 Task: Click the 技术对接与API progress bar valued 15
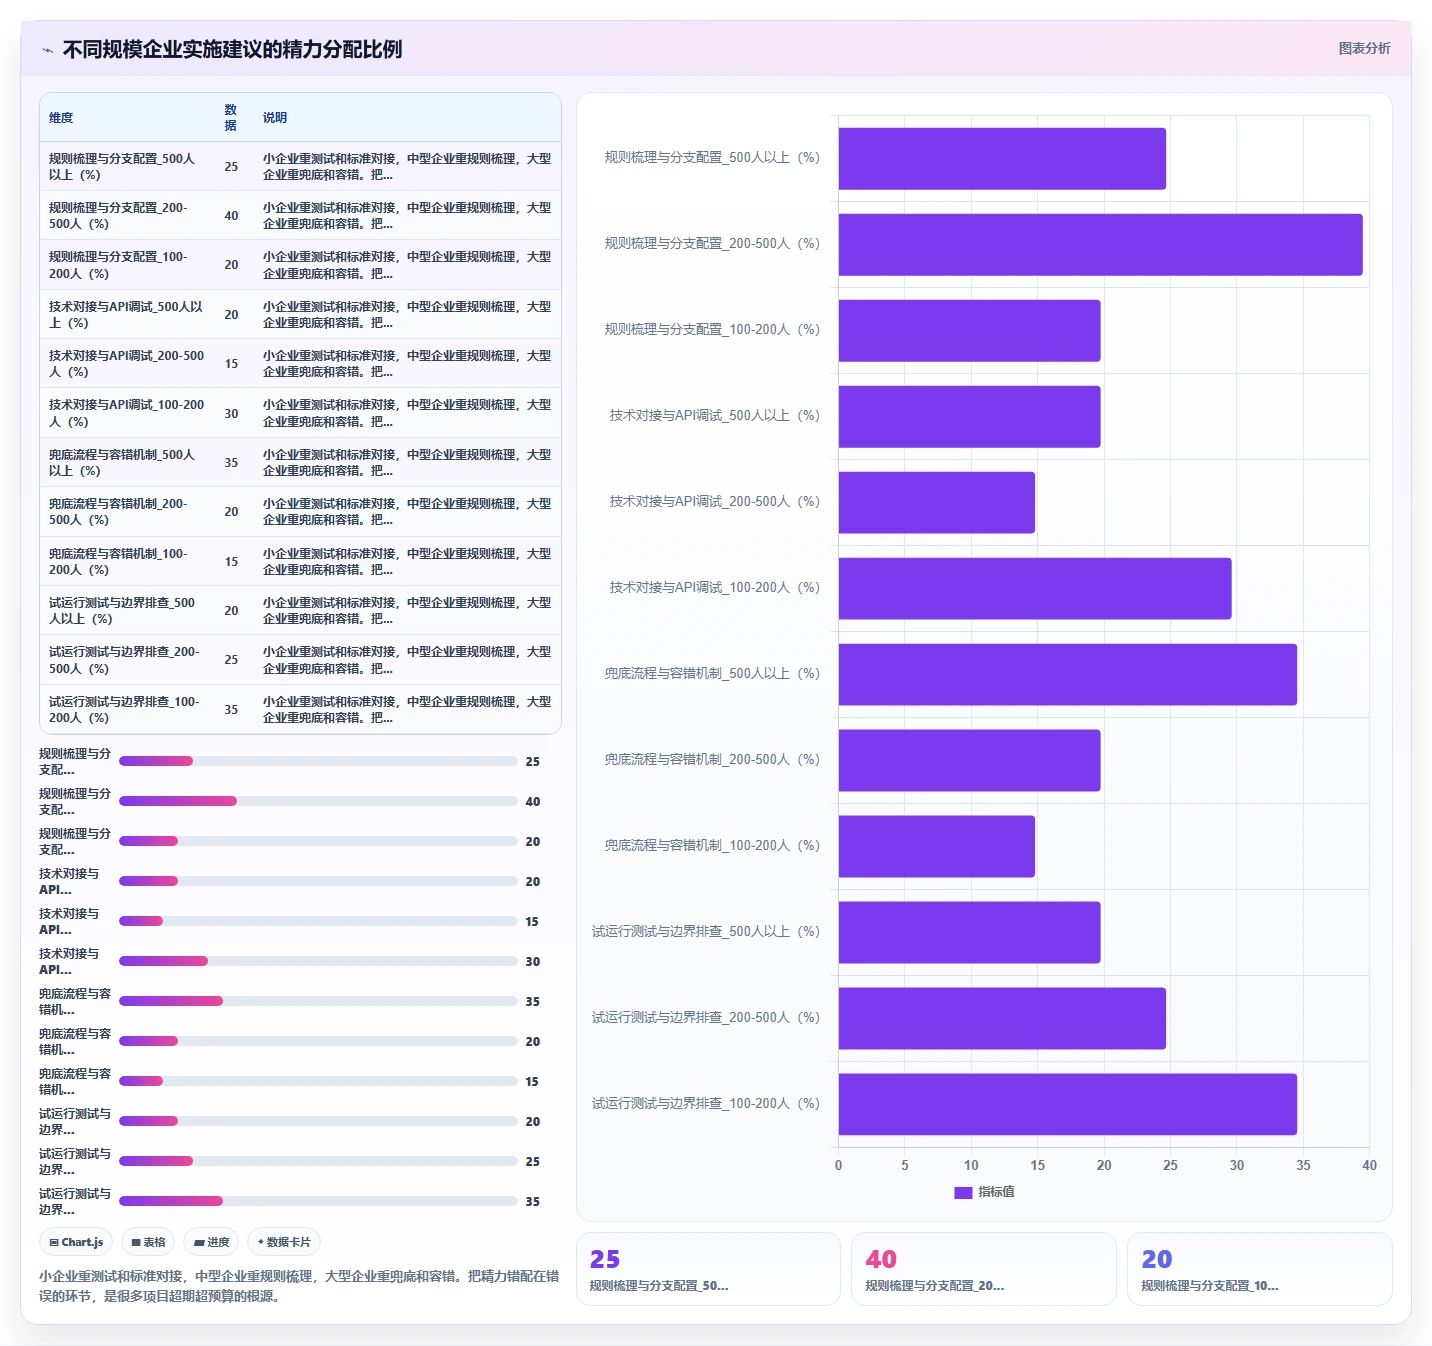click(318, 921)
